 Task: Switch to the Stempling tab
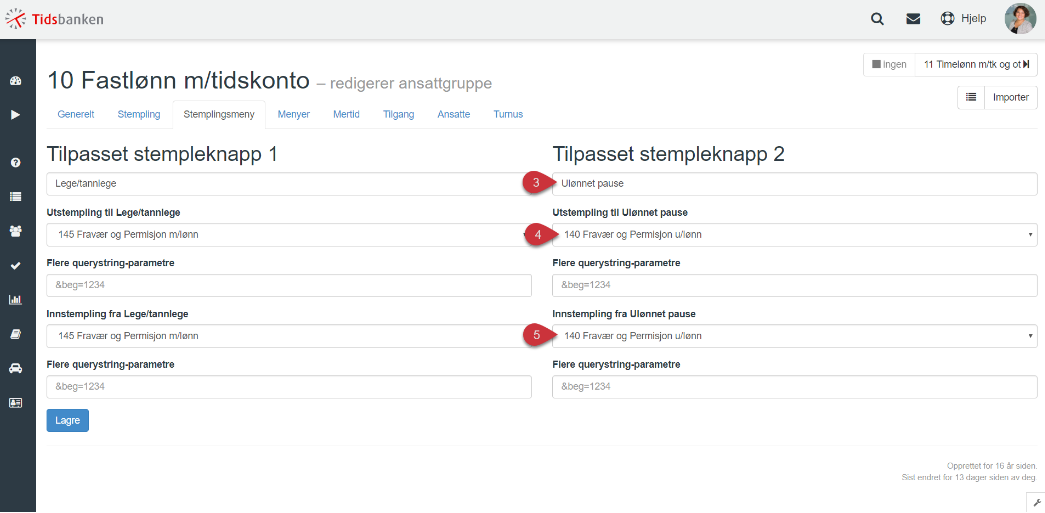[x=139, y=114]
